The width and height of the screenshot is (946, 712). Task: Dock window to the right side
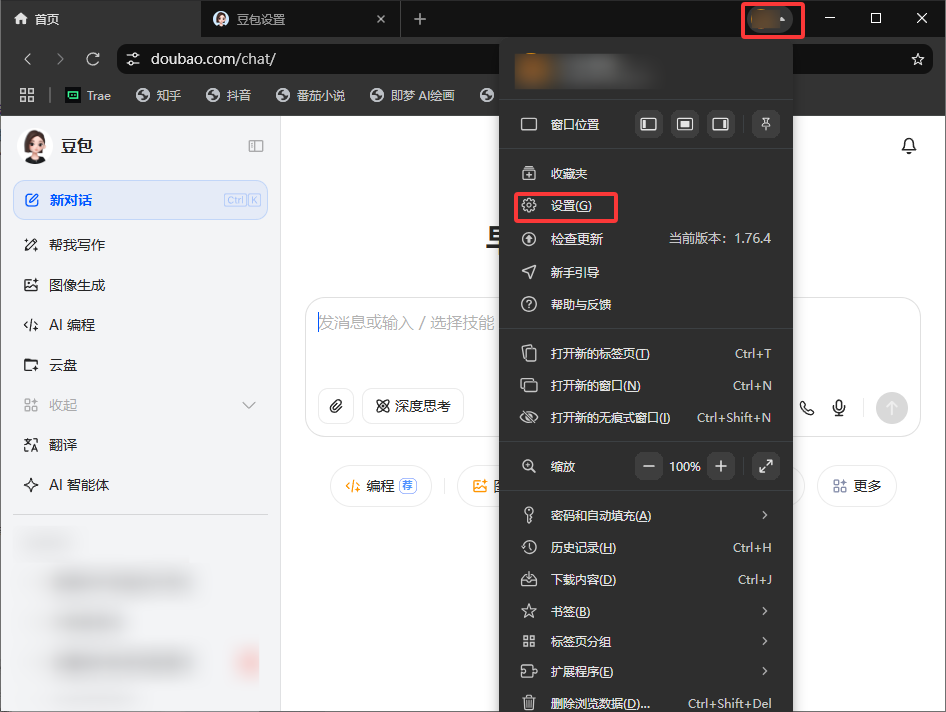719,124
